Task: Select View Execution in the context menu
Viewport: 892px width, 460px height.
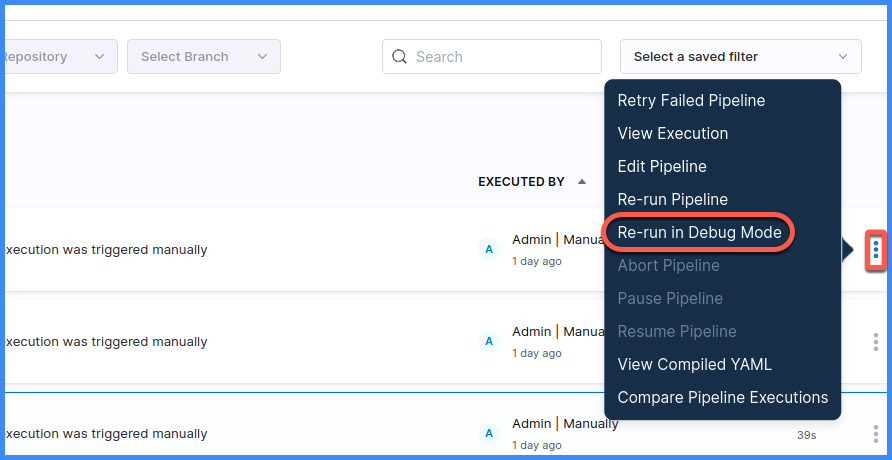Action: 672,133
